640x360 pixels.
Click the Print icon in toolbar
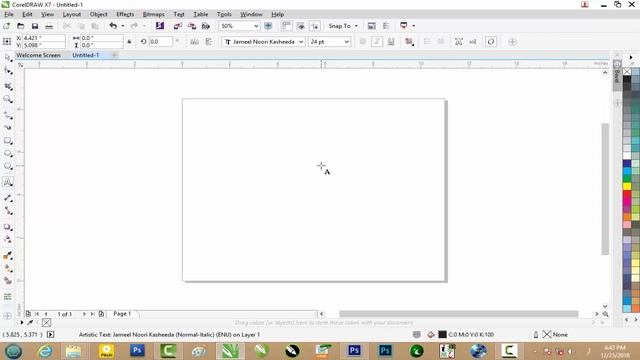49,26
